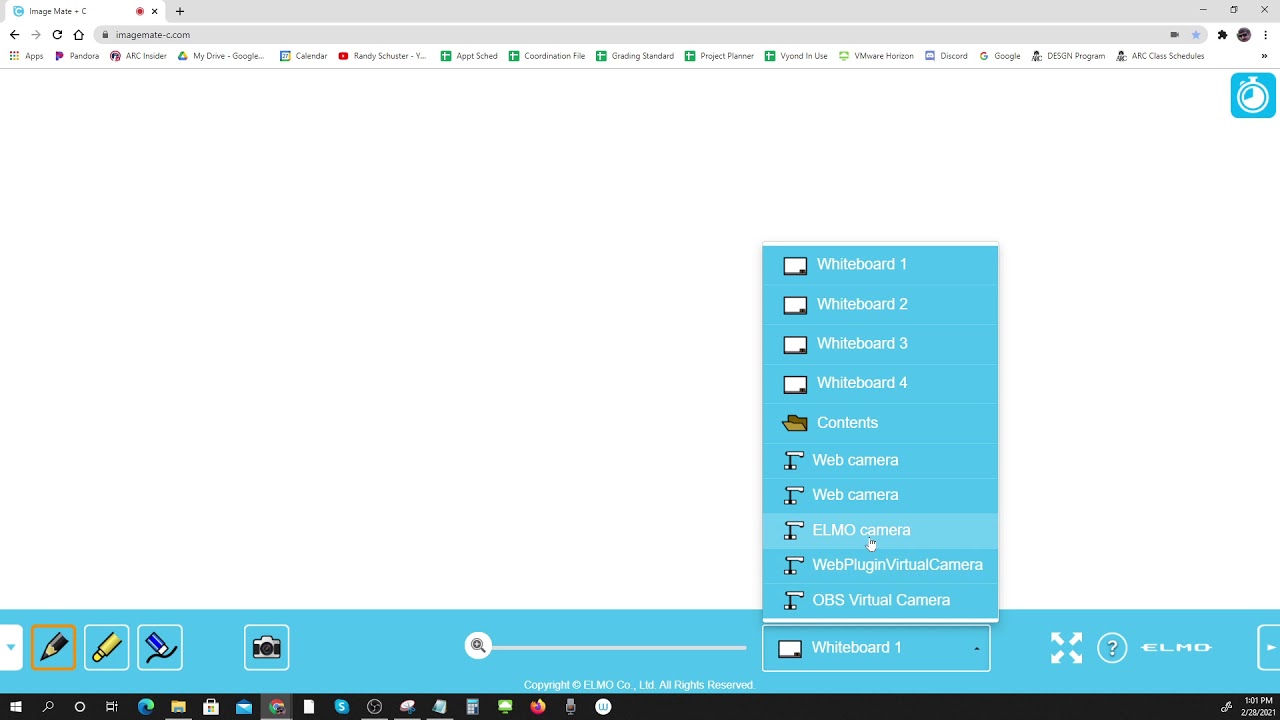Open the VMware Horizon bookmark
This screenshot has width=1280, height=720.
(876, 56)
